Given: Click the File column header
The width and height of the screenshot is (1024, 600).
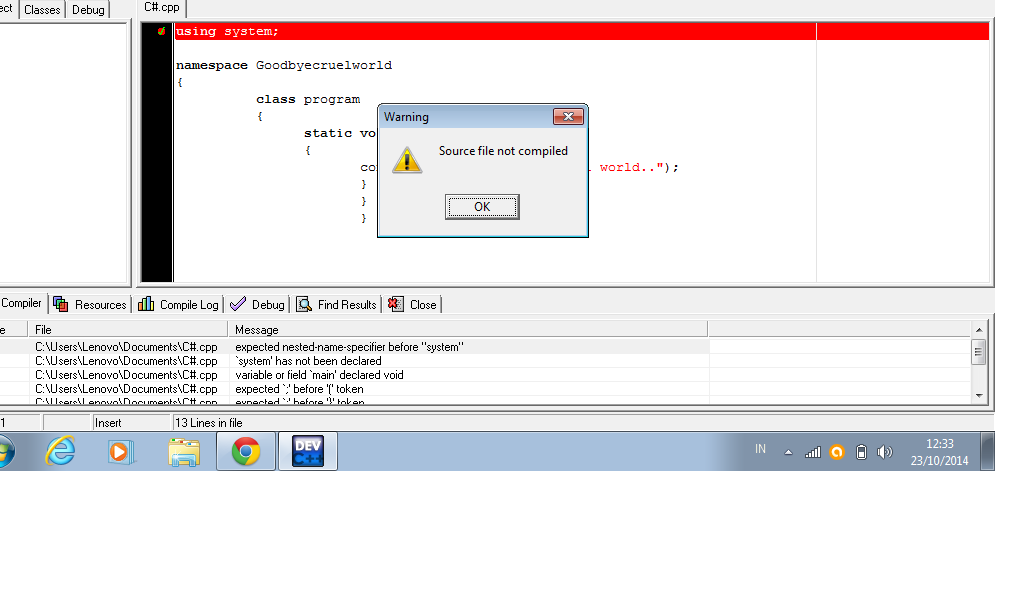Looking at the screenshot, I should click(x=129, y=330).
